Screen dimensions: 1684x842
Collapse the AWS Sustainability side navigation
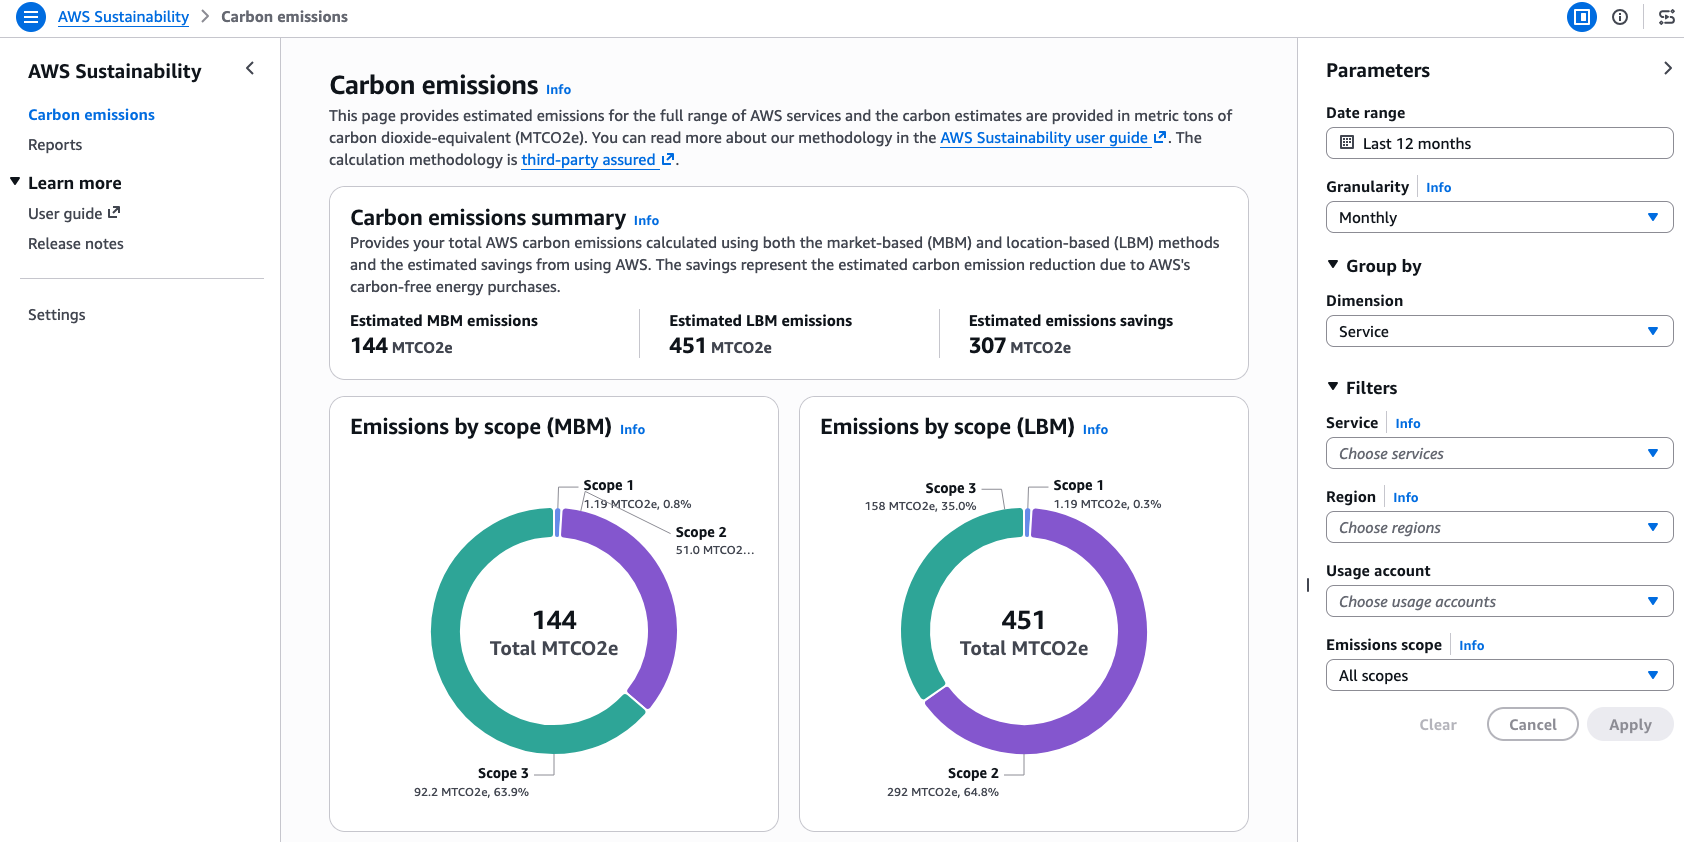[250, 68]
